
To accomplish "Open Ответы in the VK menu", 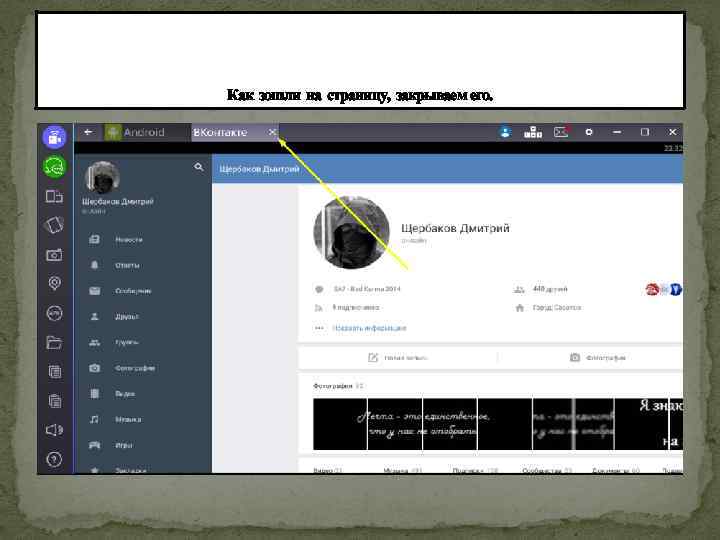I will coord(144,265).
